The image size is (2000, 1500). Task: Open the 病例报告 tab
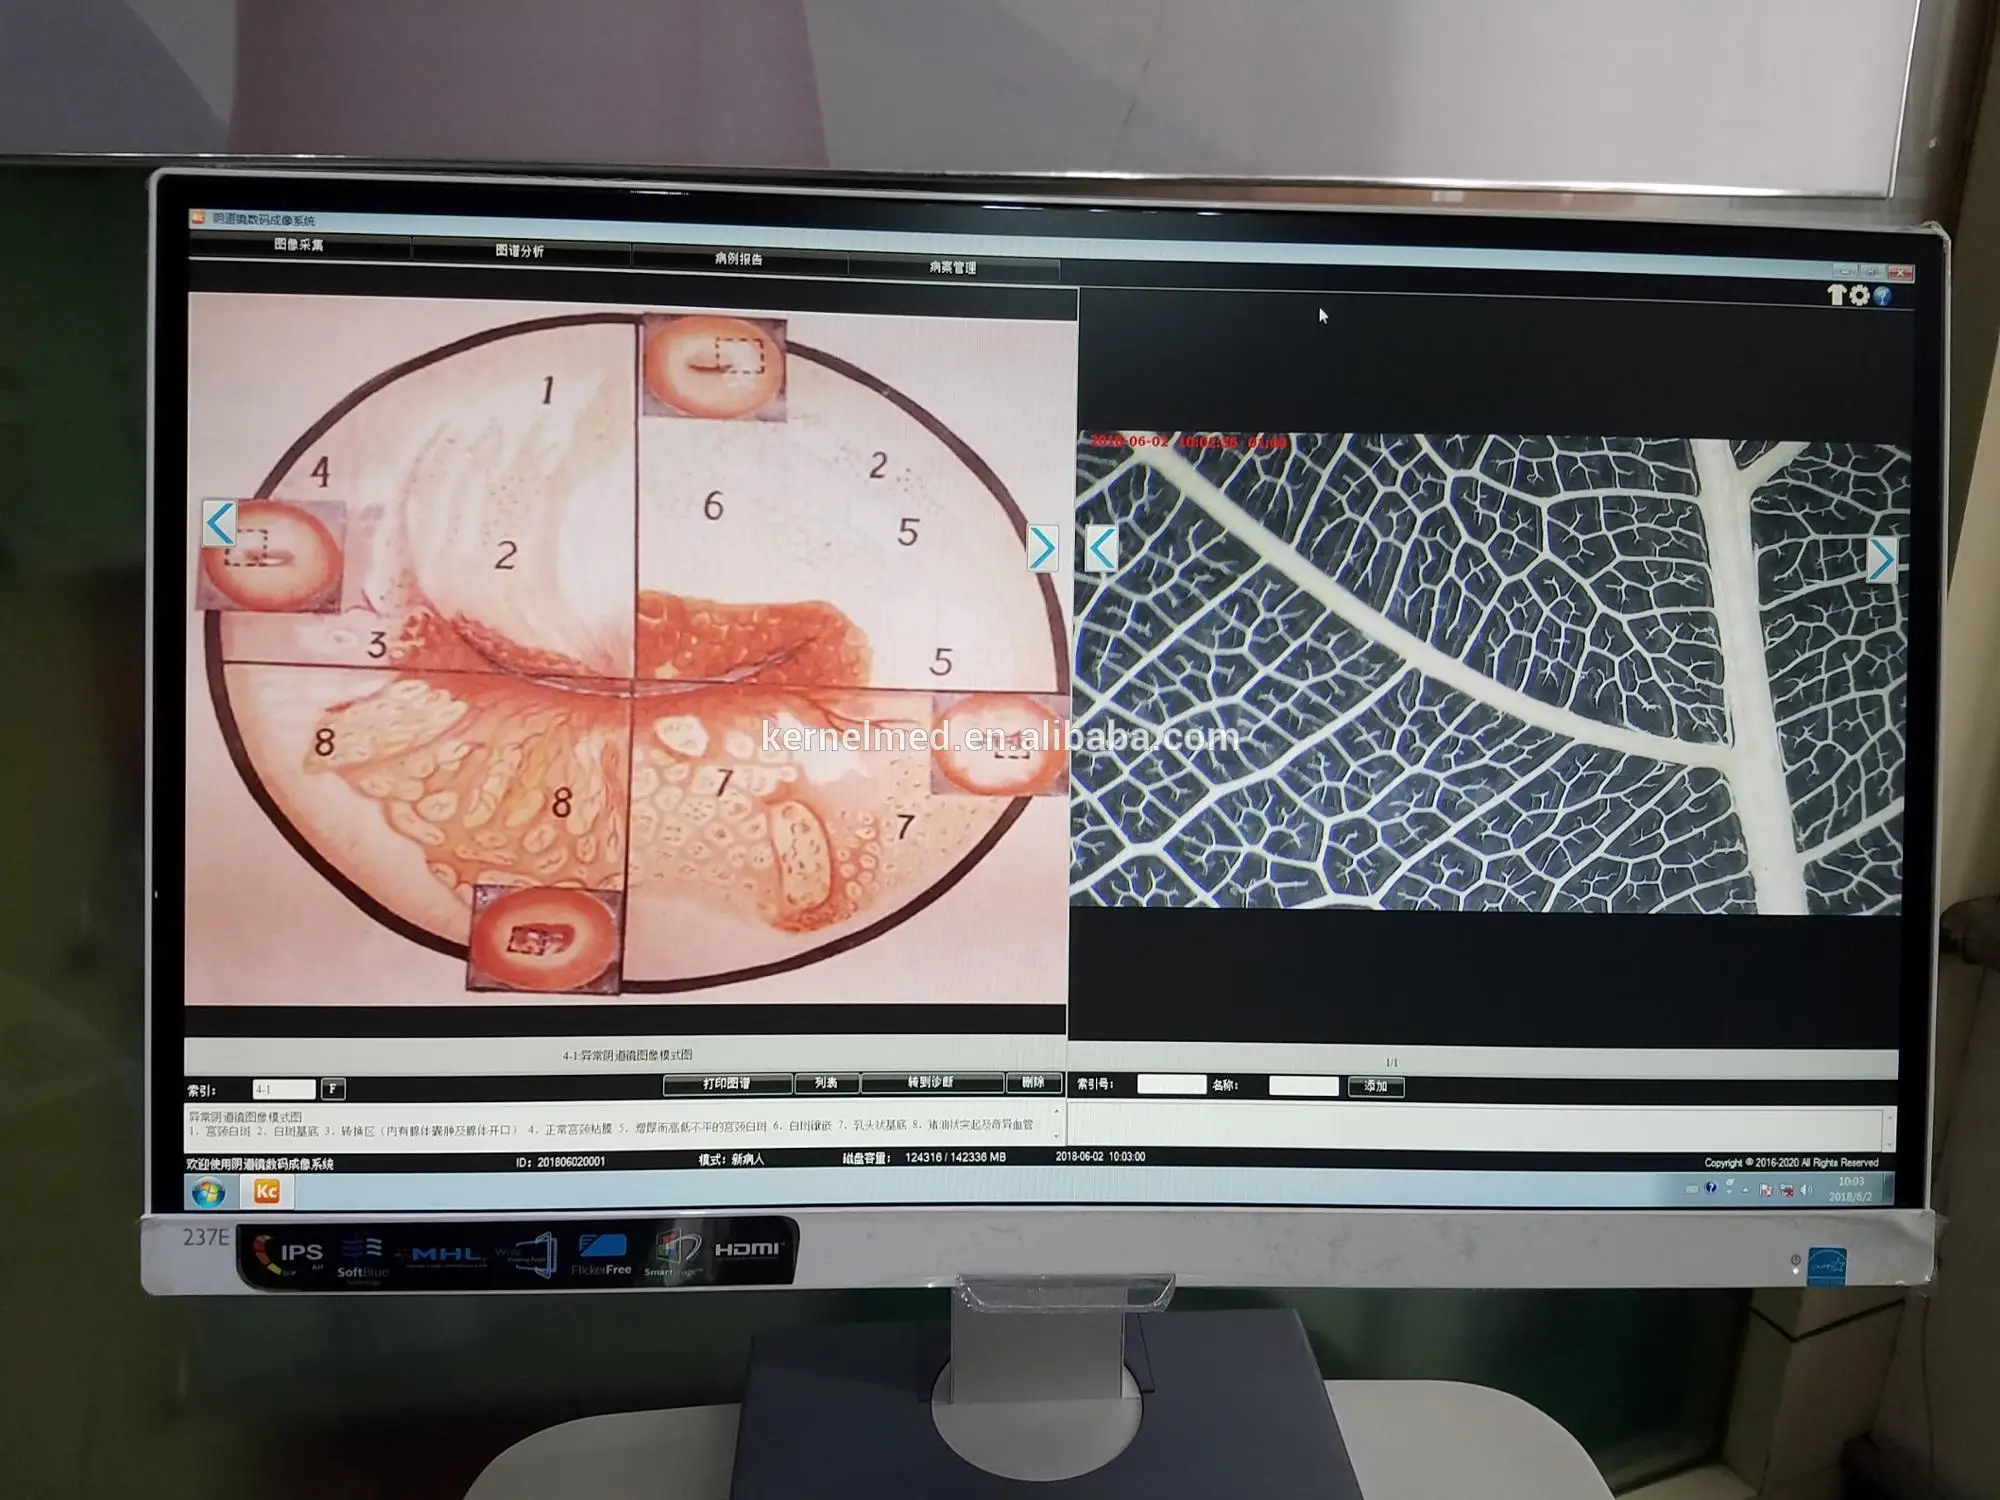point(738,259)
